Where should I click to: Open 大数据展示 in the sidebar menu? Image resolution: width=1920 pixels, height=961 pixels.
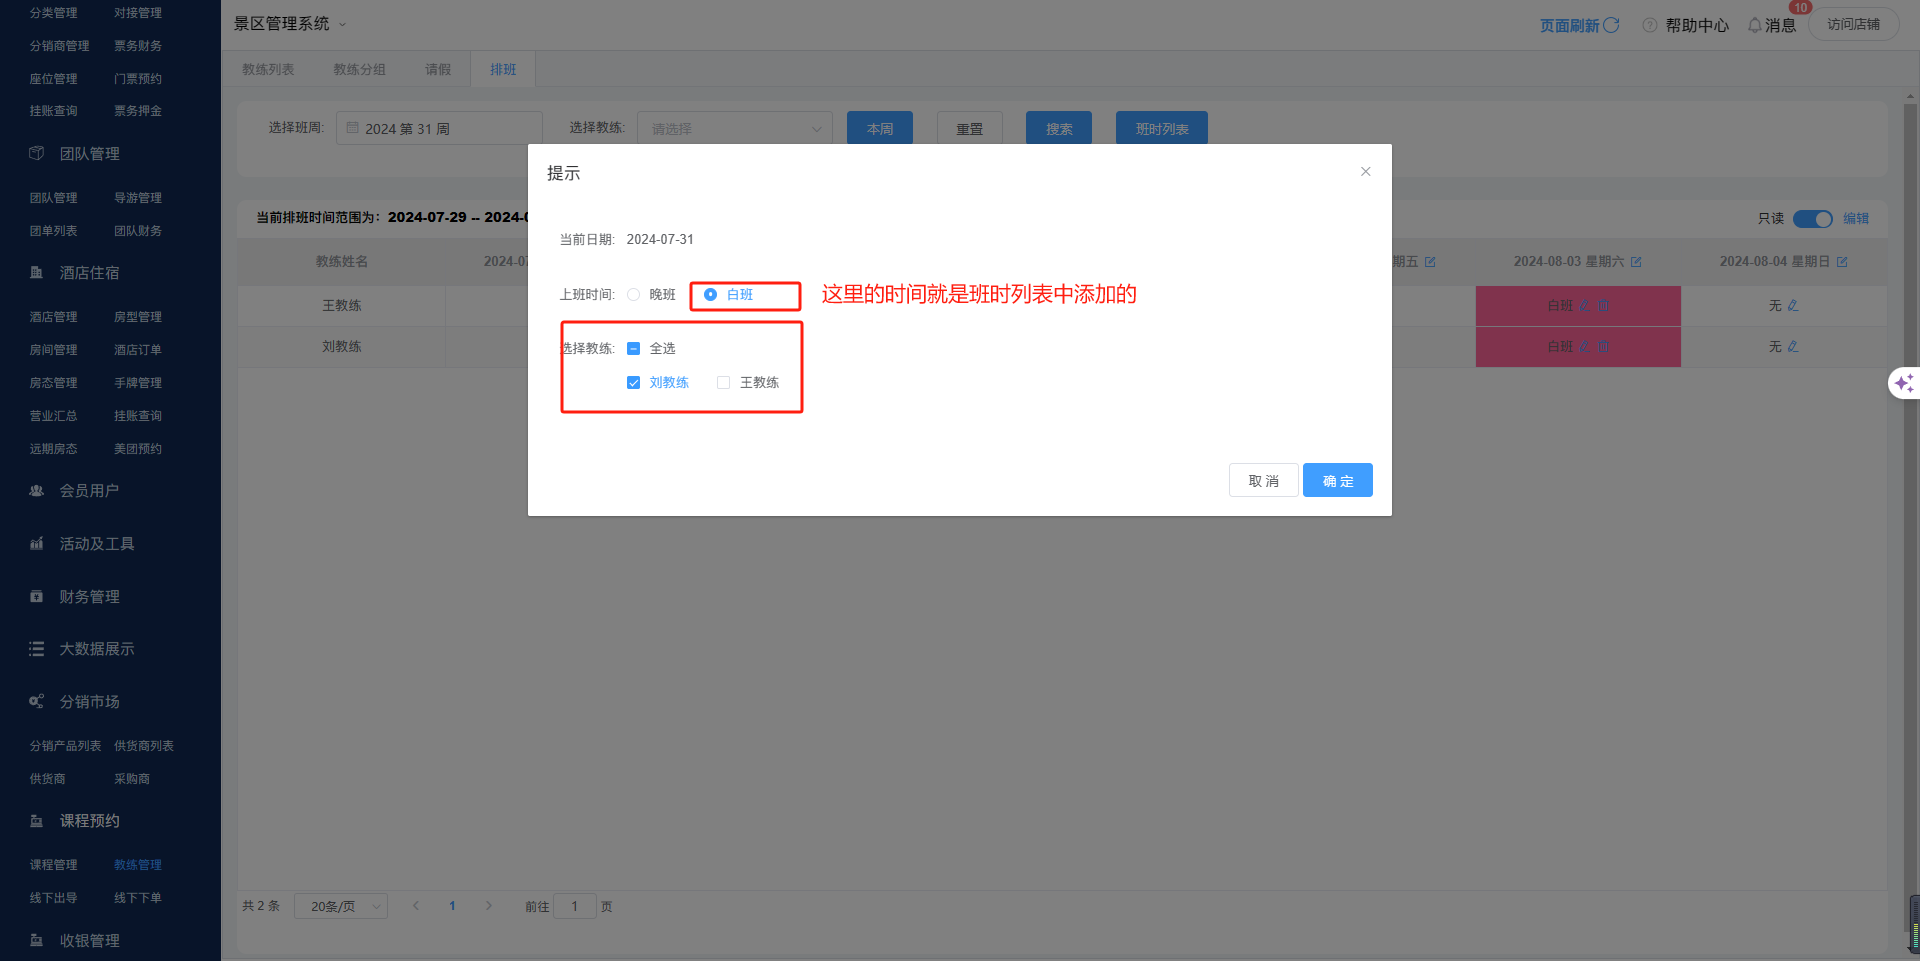(96, 649)
